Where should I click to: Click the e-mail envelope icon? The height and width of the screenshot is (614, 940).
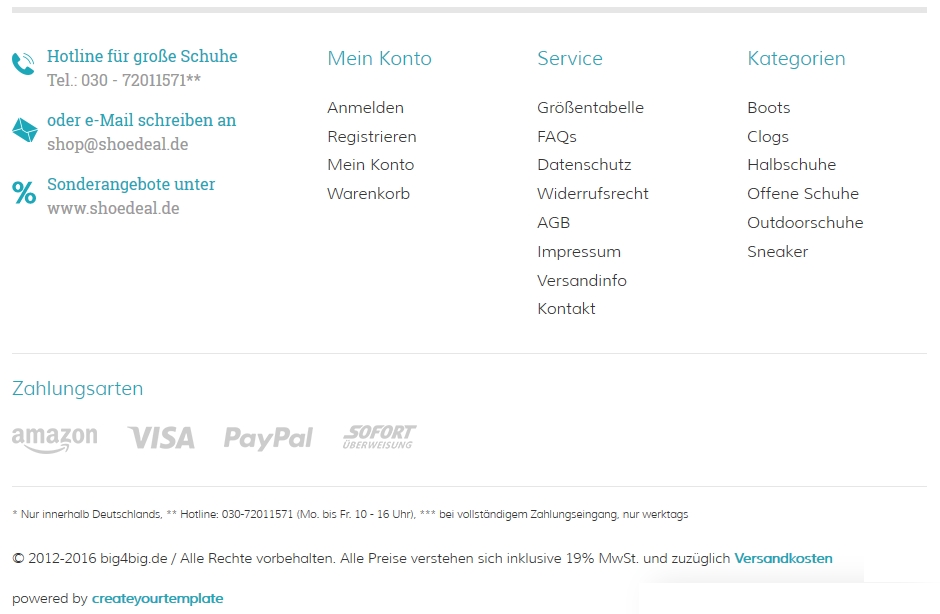24,130
